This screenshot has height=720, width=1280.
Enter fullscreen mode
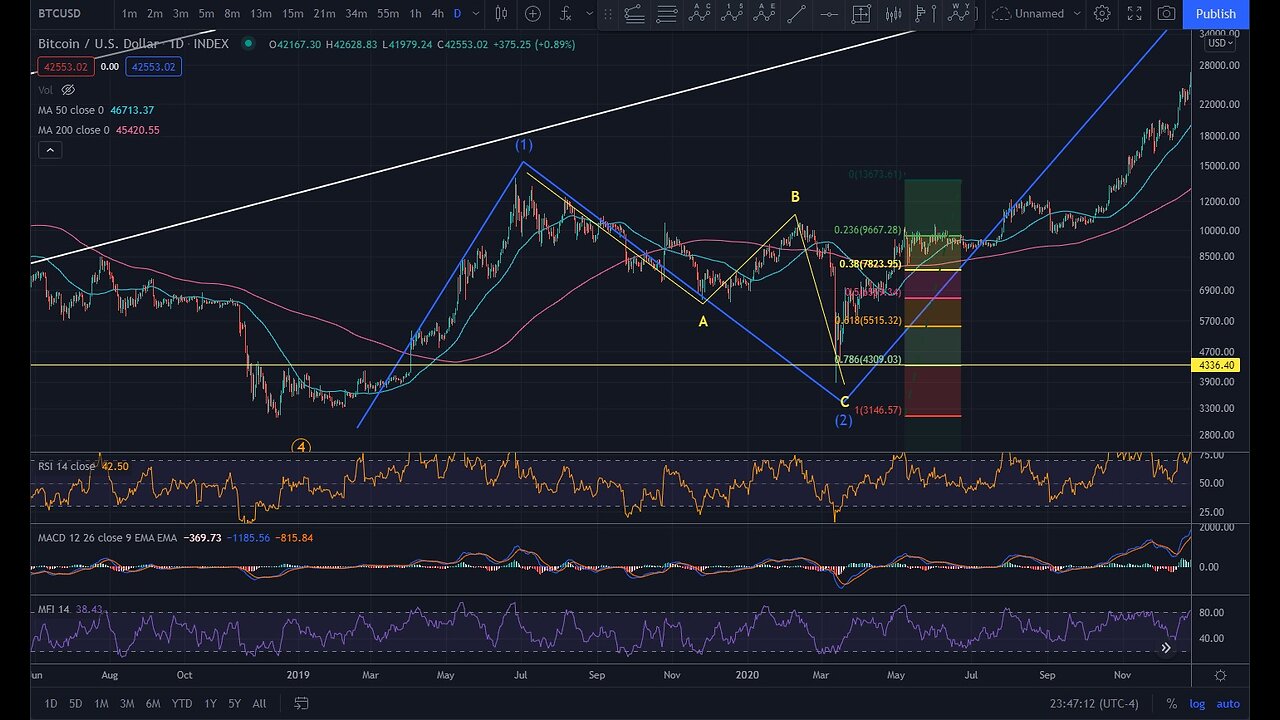click(x=1134, y=14)
